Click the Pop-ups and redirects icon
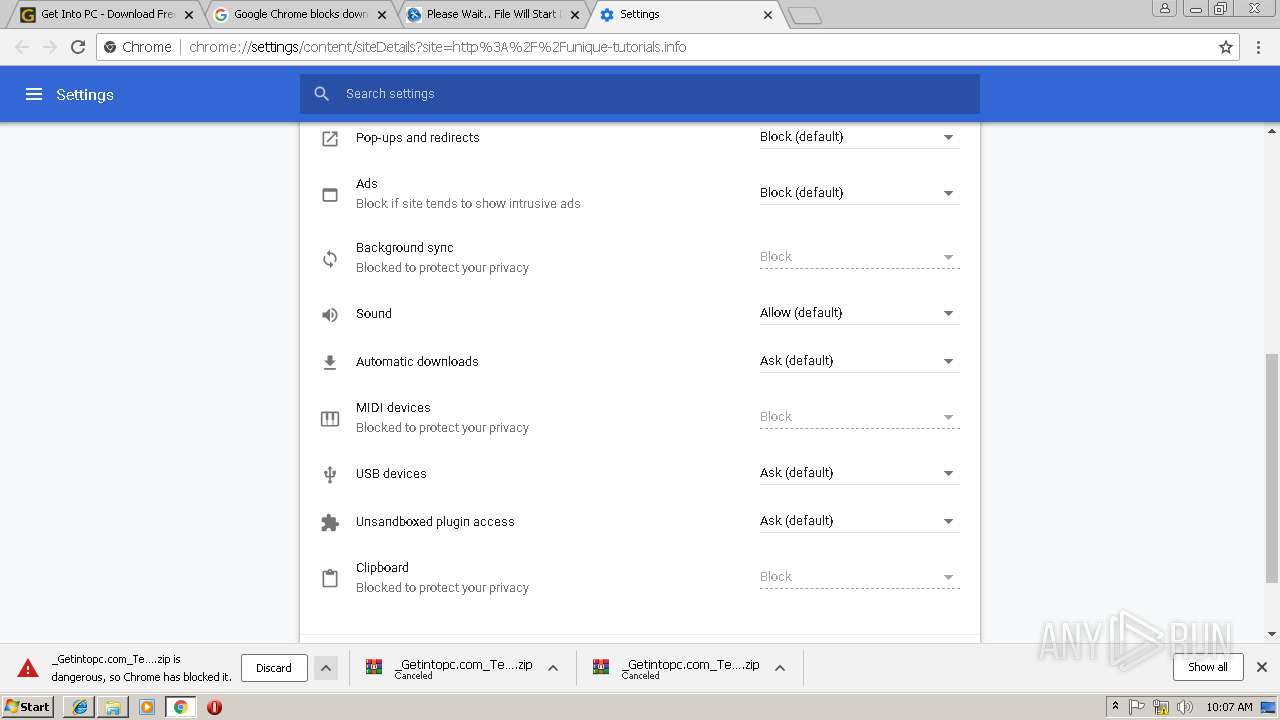Viewport: 1280px width, 720px height. click(x=330, y=138)
